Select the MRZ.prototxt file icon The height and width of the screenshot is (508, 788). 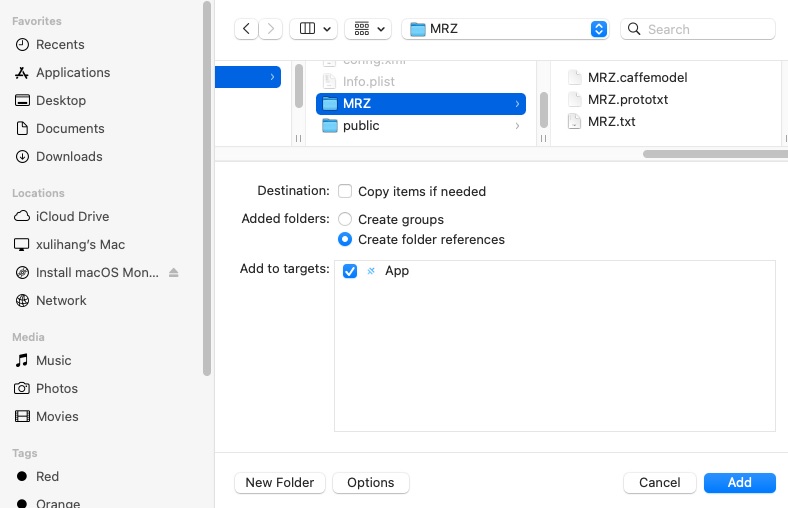(574, 99)
